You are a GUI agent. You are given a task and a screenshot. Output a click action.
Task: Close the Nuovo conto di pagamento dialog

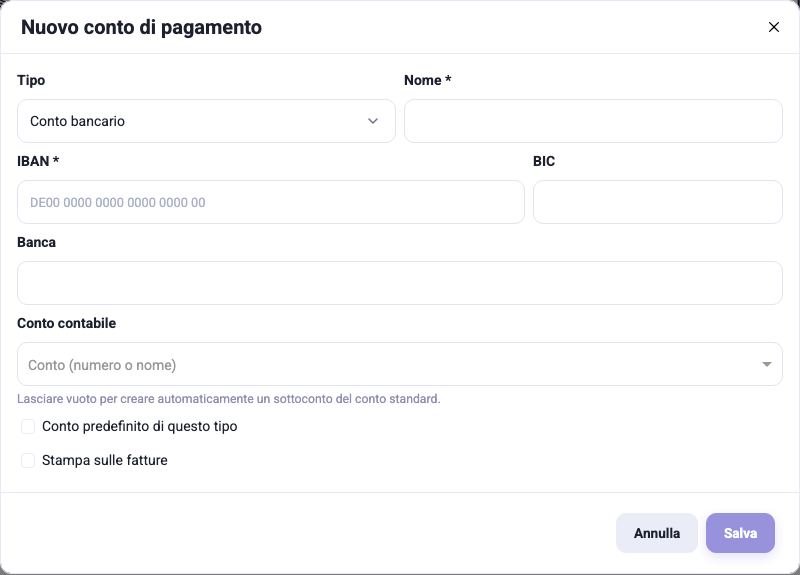click(773, 27)
